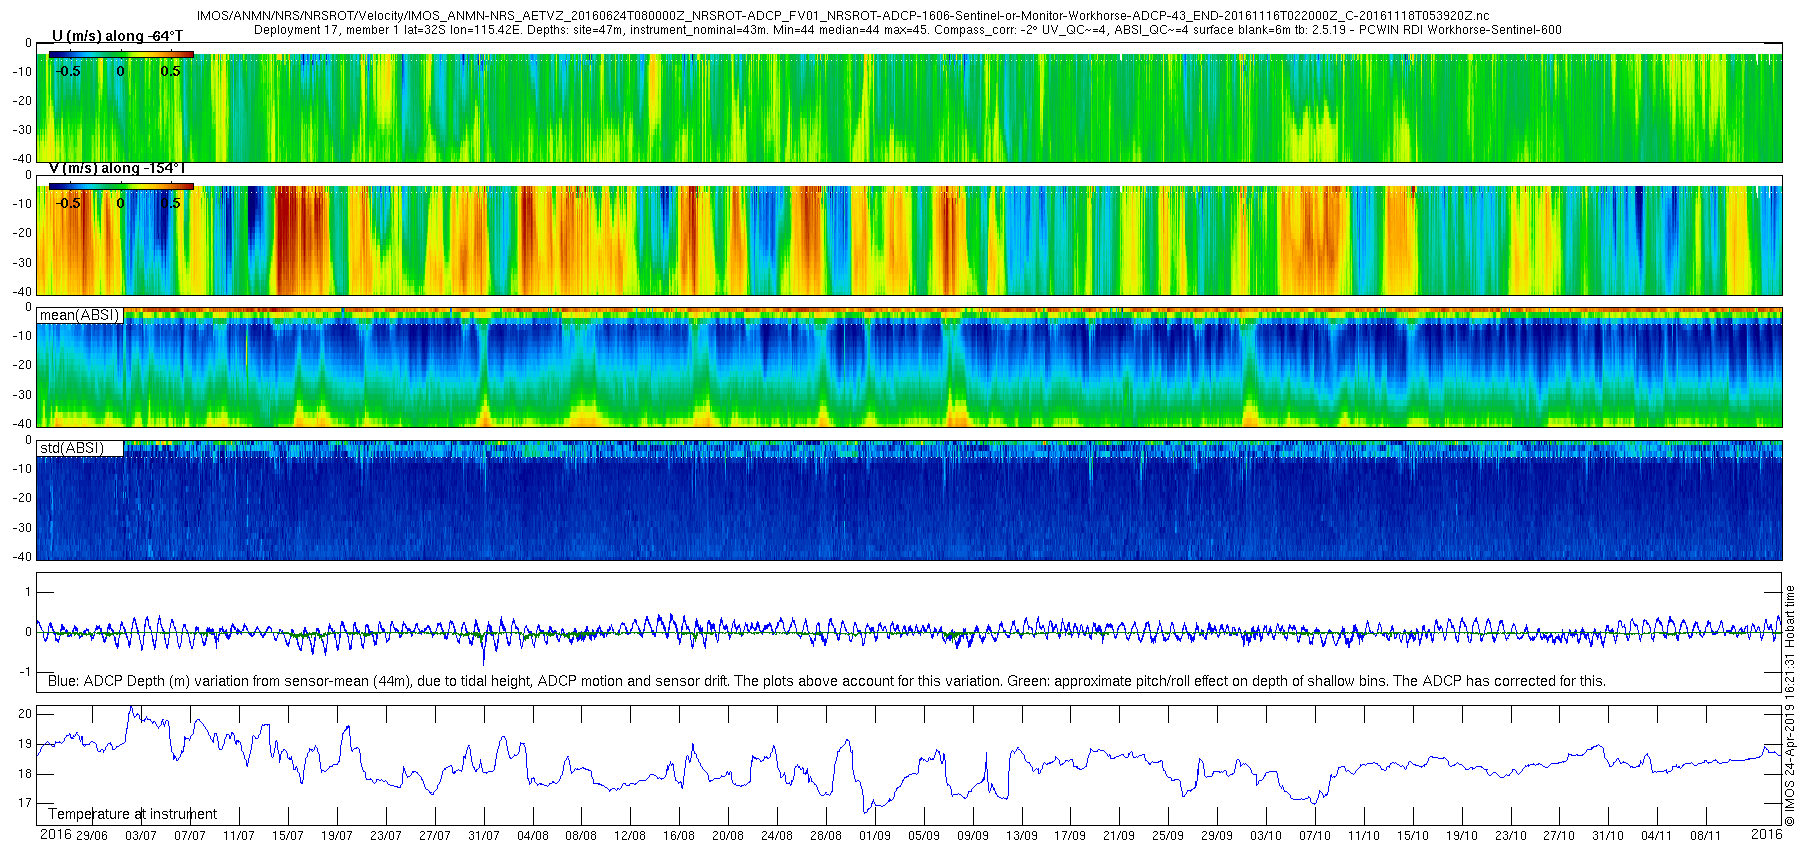
Task: Click the '23/07' date tick
Action: pos(385,836)
